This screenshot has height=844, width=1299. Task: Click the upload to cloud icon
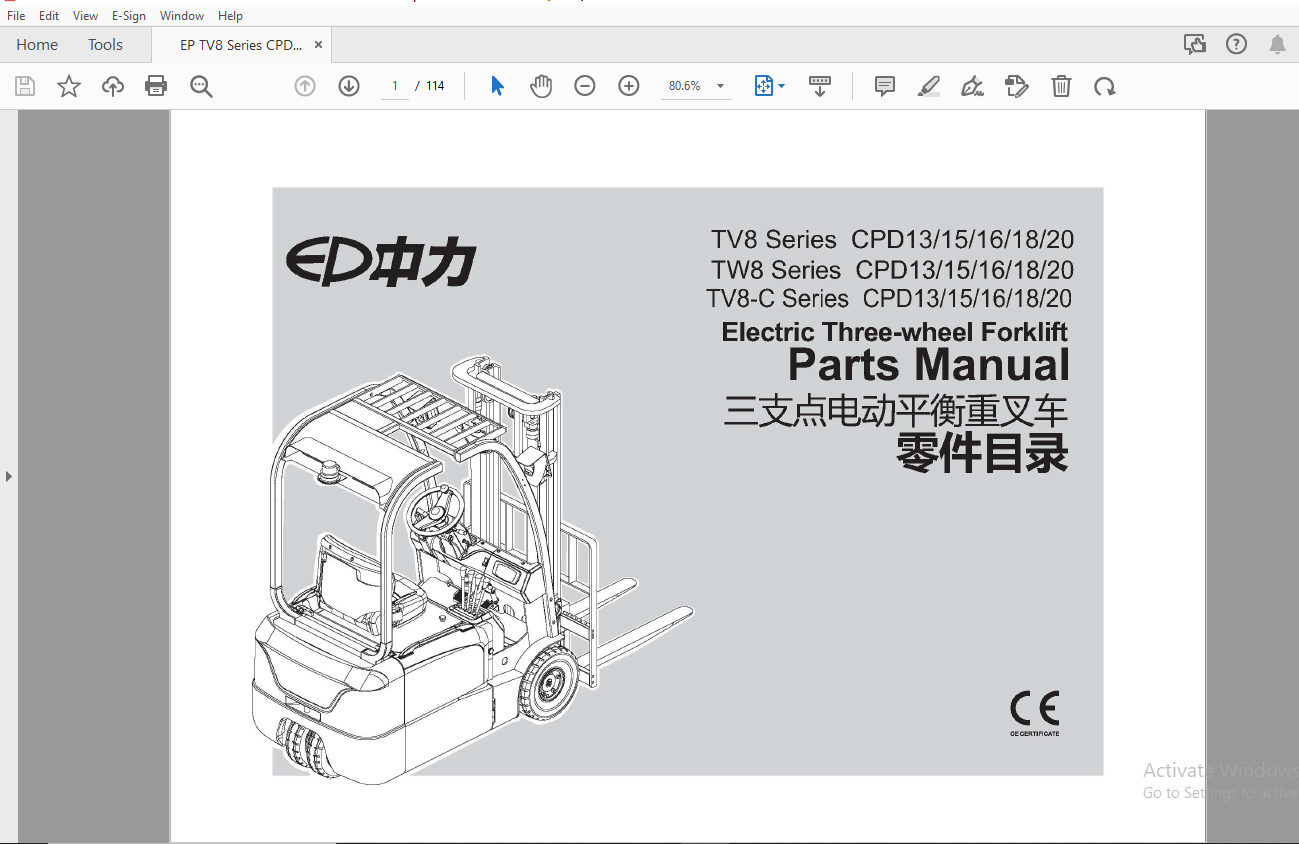(x=113, y=86)
